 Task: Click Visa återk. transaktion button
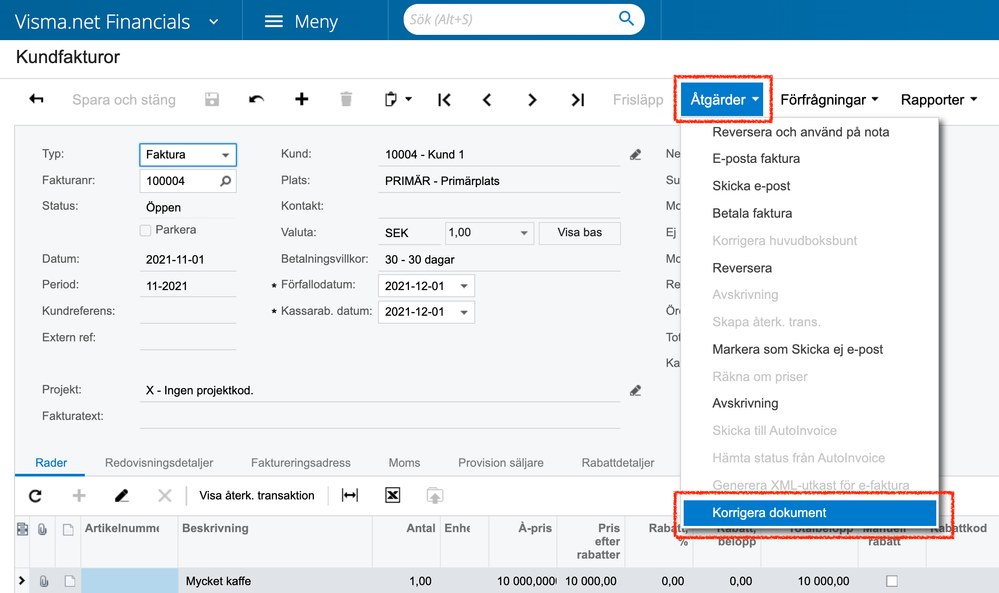click(x=257, y=496)
